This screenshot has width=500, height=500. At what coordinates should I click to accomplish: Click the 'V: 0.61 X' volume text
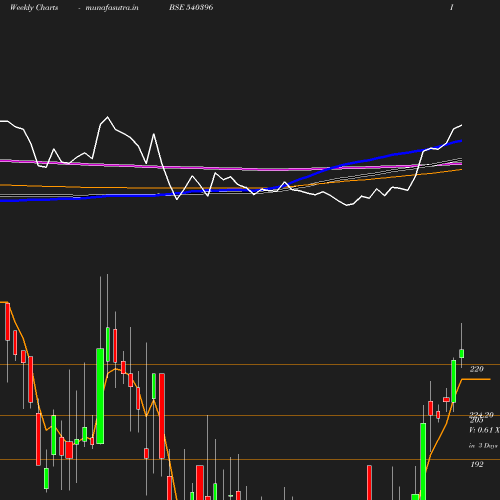(x=484, y=430)
